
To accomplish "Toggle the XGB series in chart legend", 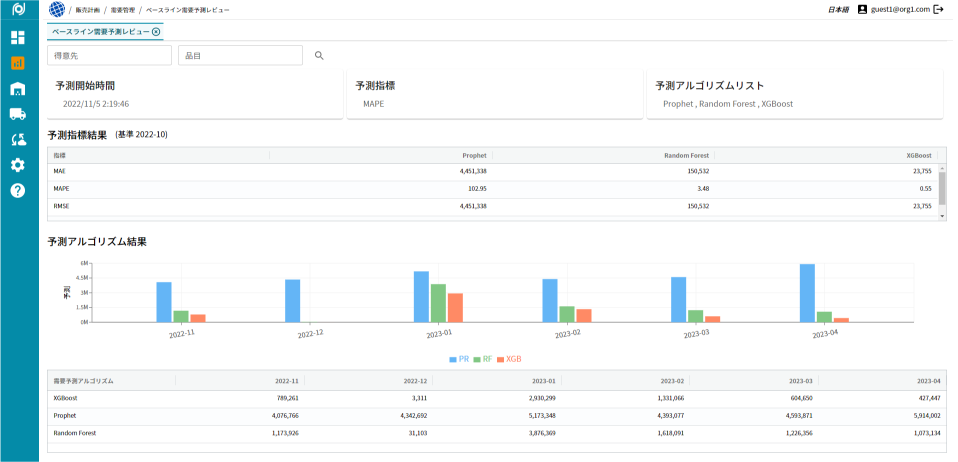I will pyautogui.click(x=509, y=358).
